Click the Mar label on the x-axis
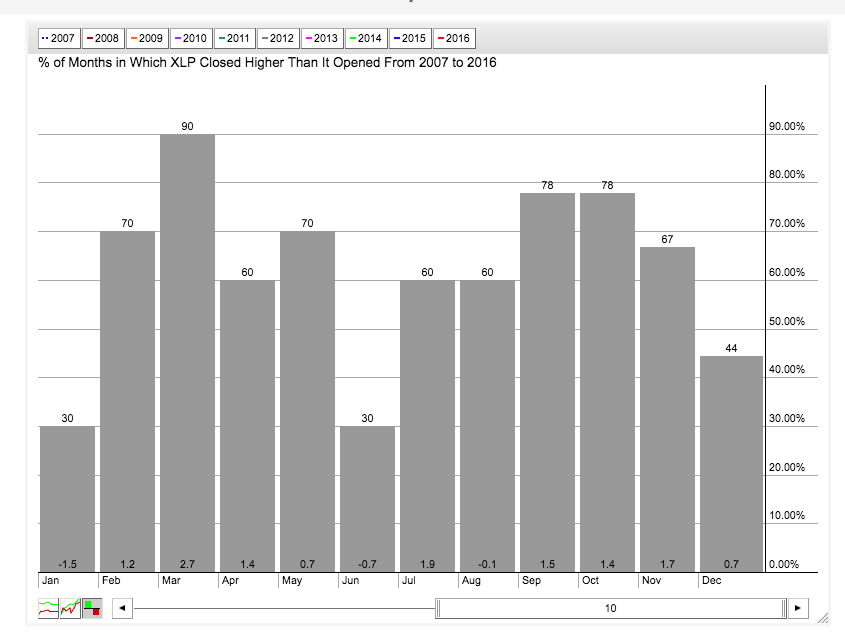The height and width of the screenshot is (642, 845). (x=171, y=581)
